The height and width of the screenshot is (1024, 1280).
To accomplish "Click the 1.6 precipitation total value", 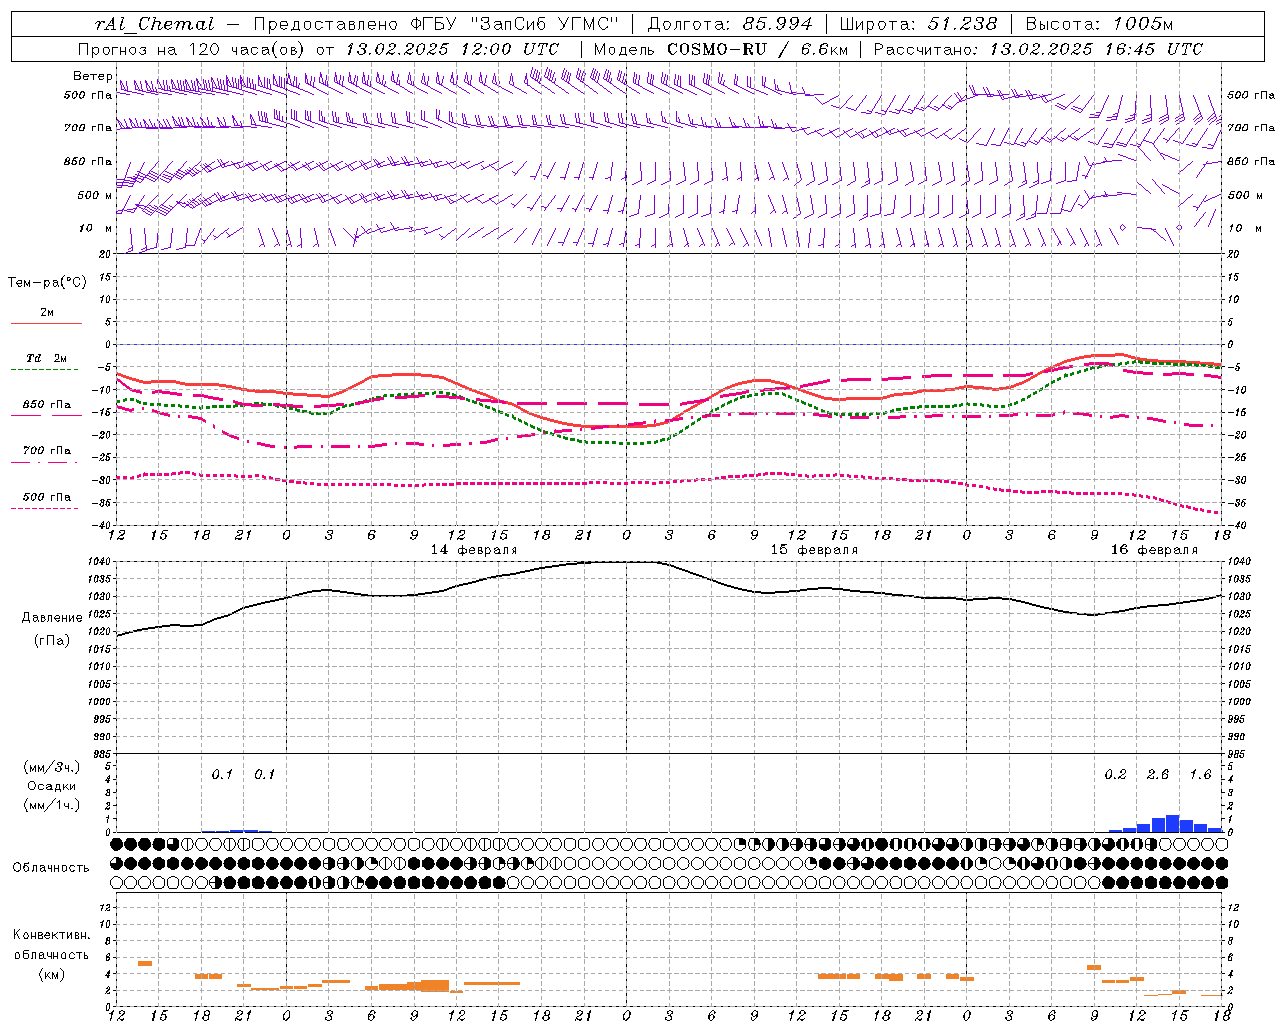I will [1200, 774].
